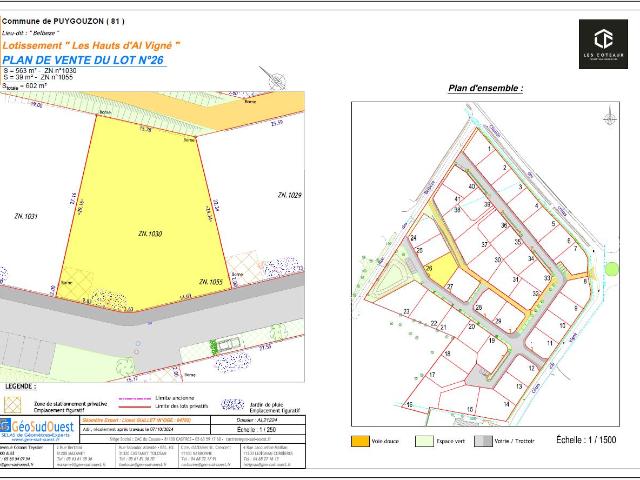
Task: Click the GéoSudOuest company name
Action: (42, 427)
